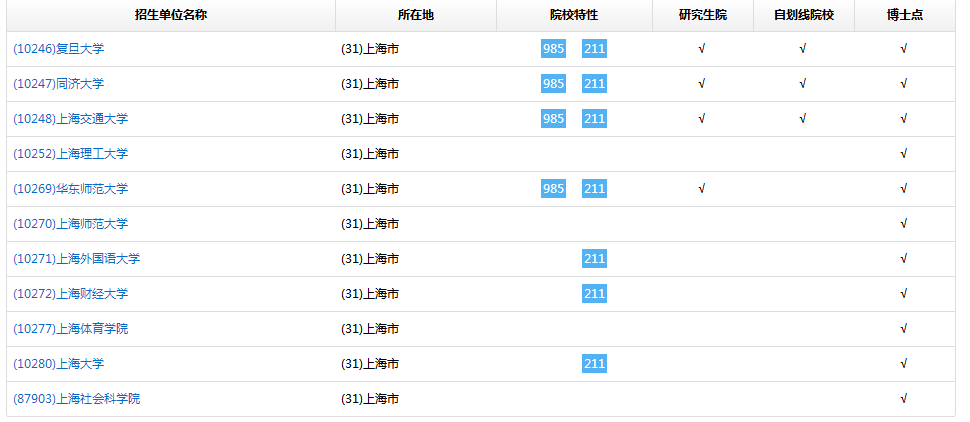Click the 985 badge for 复旦大学
The image size is (970, 422).
[x=553, y=49]
